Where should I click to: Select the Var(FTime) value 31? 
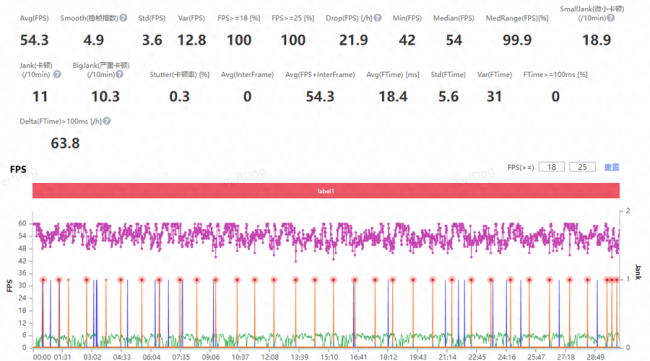[x=494, y=97]
